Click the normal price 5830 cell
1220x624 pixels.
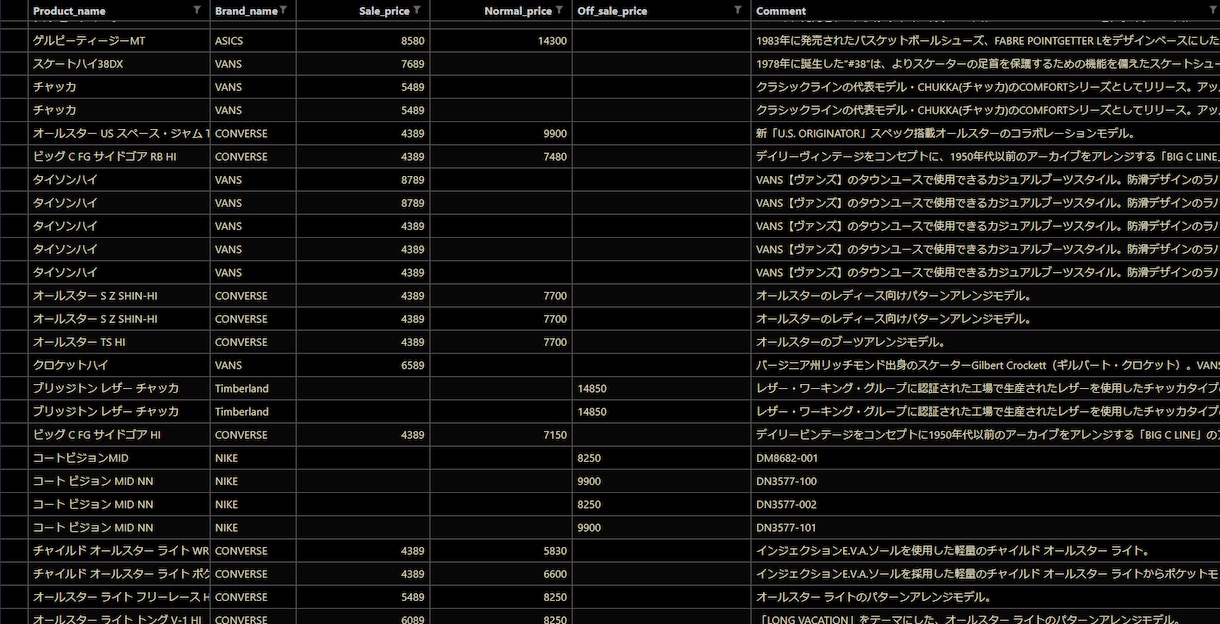coord(501,551)
